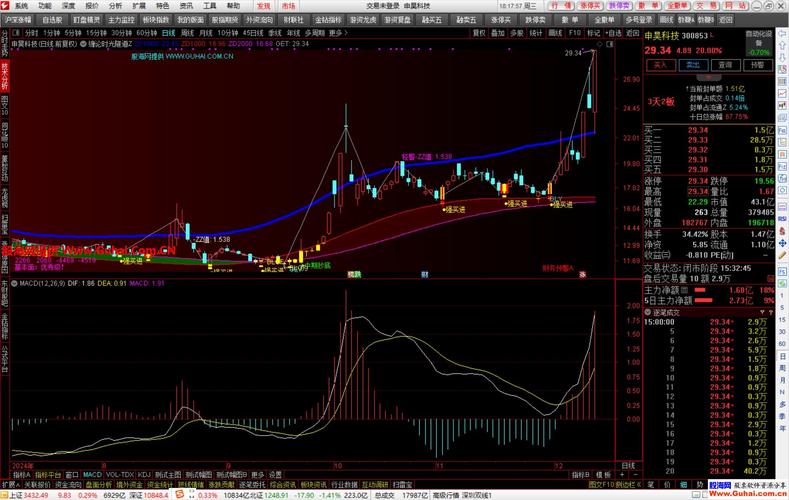Expand the arrow below the 买入 buttons
This screenshot has height=500, width=789.
(709, 78)
